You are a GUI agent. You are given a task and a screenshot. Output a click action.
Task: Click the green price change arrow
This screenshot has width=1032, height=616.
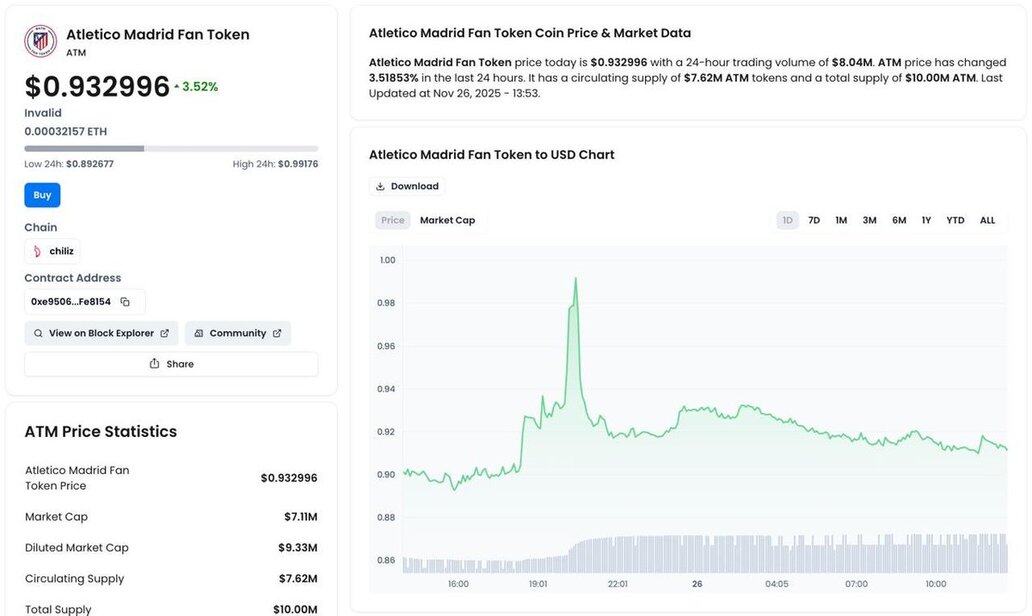pyautogui.click(x=177, y=87)
